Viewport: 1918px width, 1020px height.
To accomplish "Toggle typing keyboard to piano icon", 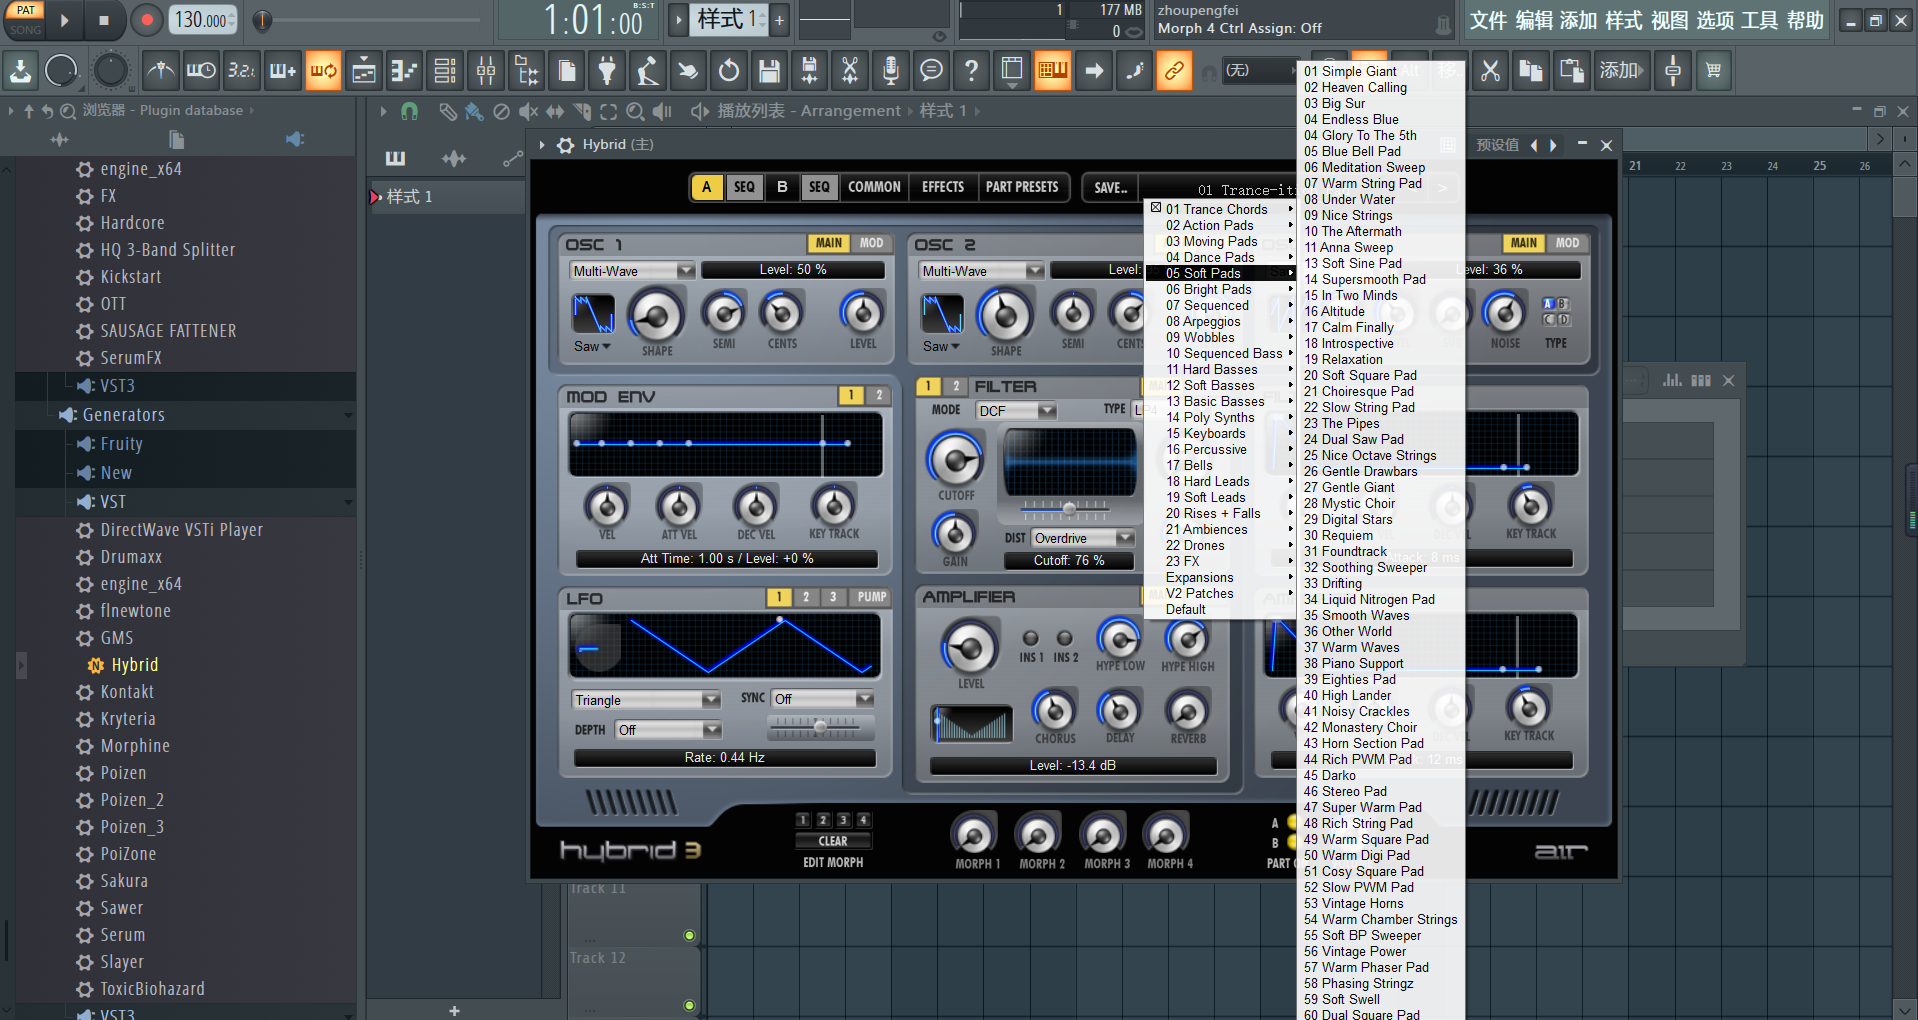I will [1053, 70].
